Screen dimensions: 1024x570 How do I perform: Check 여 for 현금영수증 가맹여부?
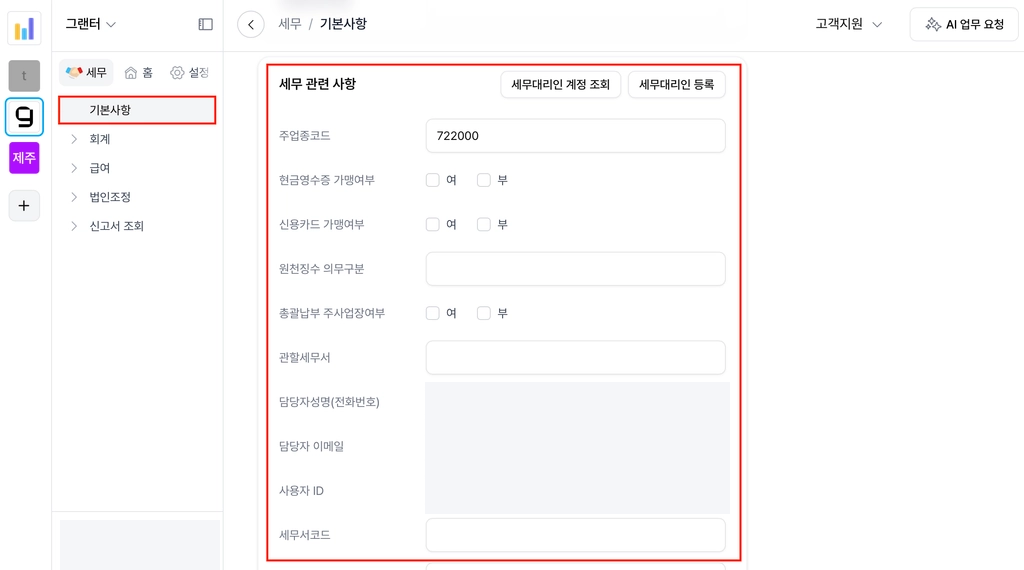pyautogui.click(x=432, y=180)
